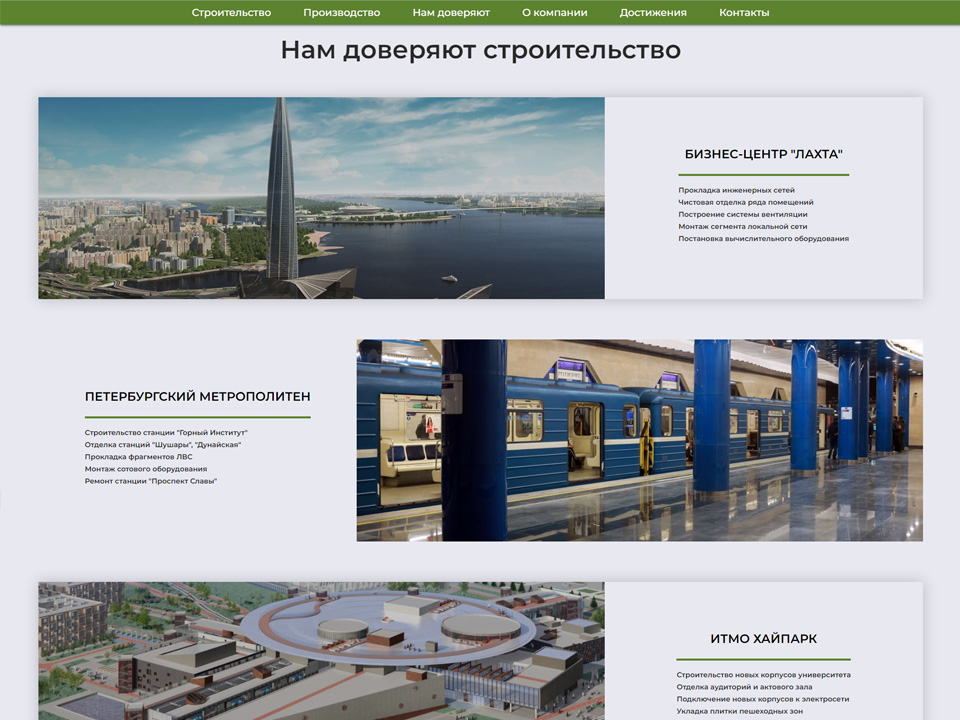Click Отделка аудиторий и актового зала
This screenshot has width=960, height=720.
pos(744,687)
